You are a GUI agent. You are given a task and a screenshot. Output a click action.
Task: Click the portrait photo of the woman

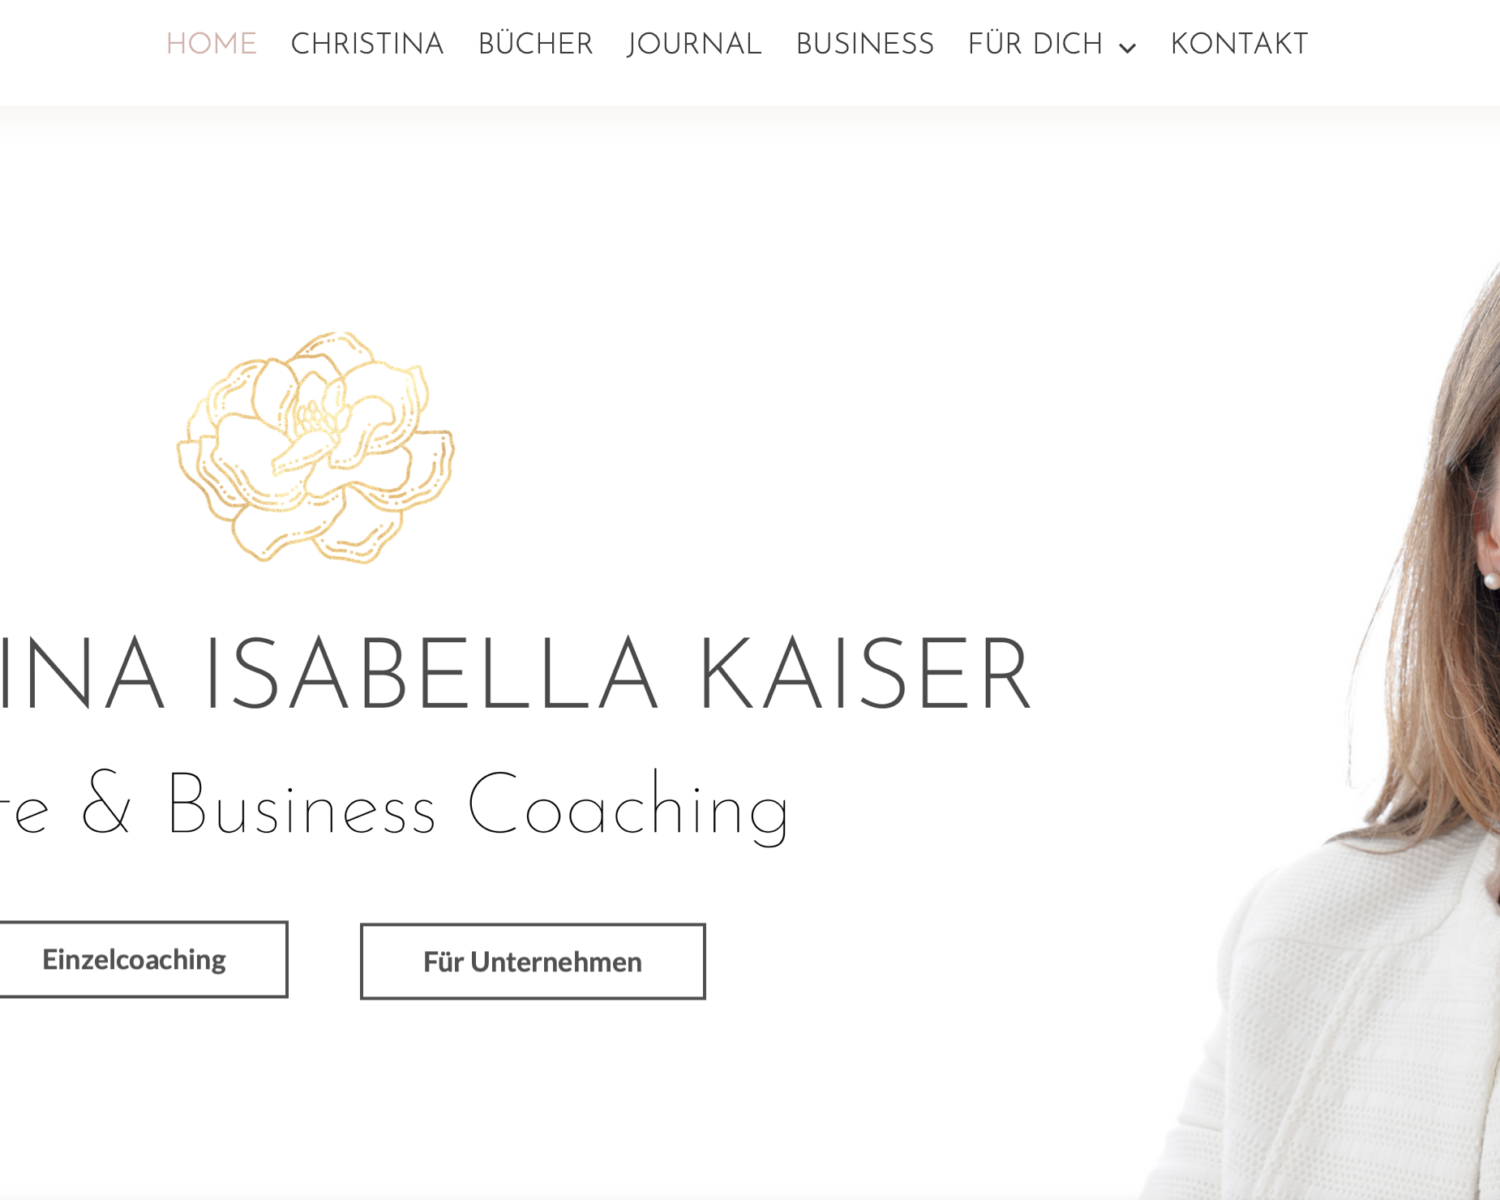[1340, 730]
